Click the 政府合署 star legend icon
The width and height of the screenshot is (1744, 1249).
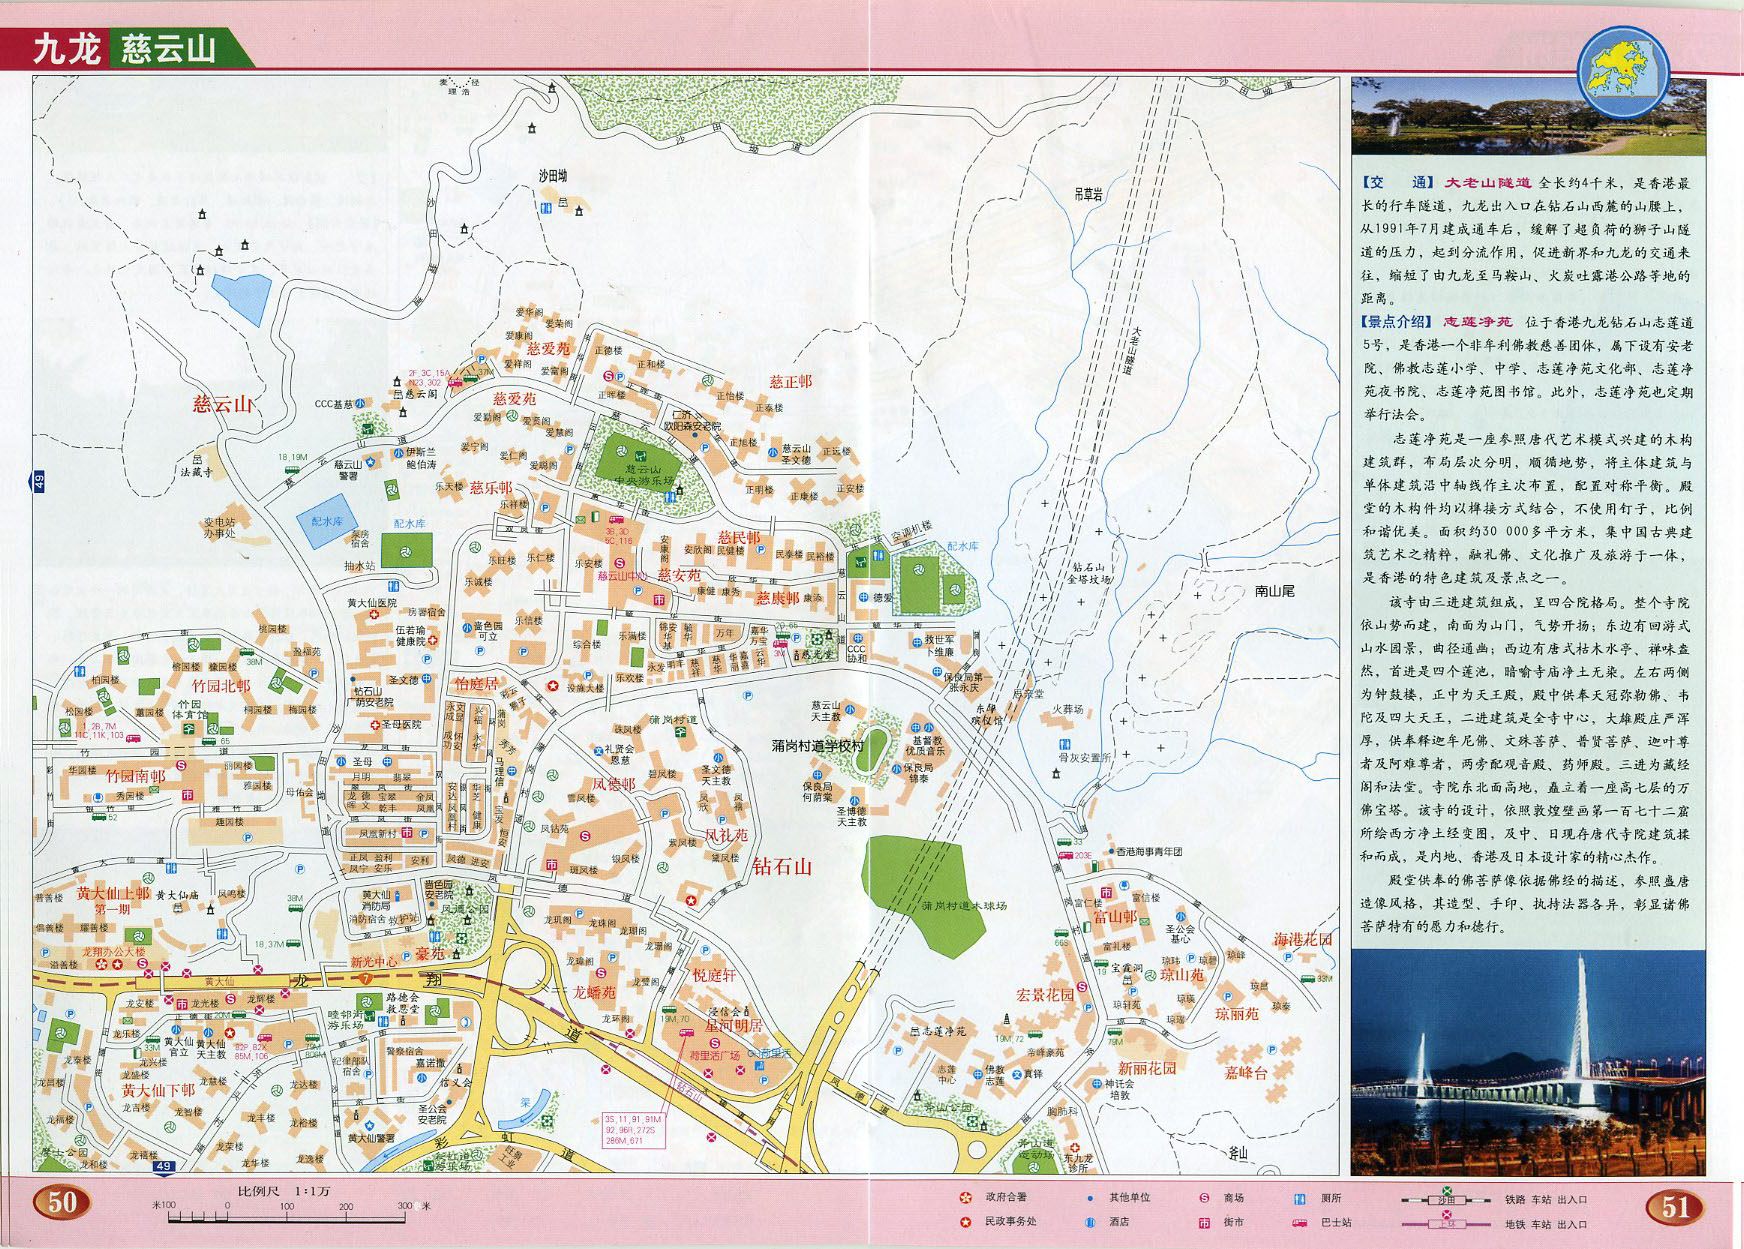click(965, 1197)
